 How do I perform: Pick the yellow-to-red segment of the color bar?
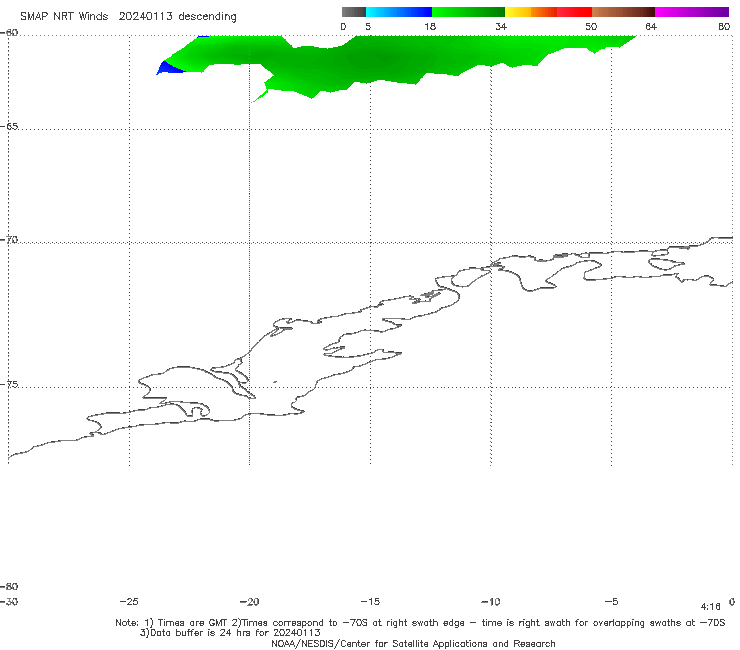tap(548, 12)
